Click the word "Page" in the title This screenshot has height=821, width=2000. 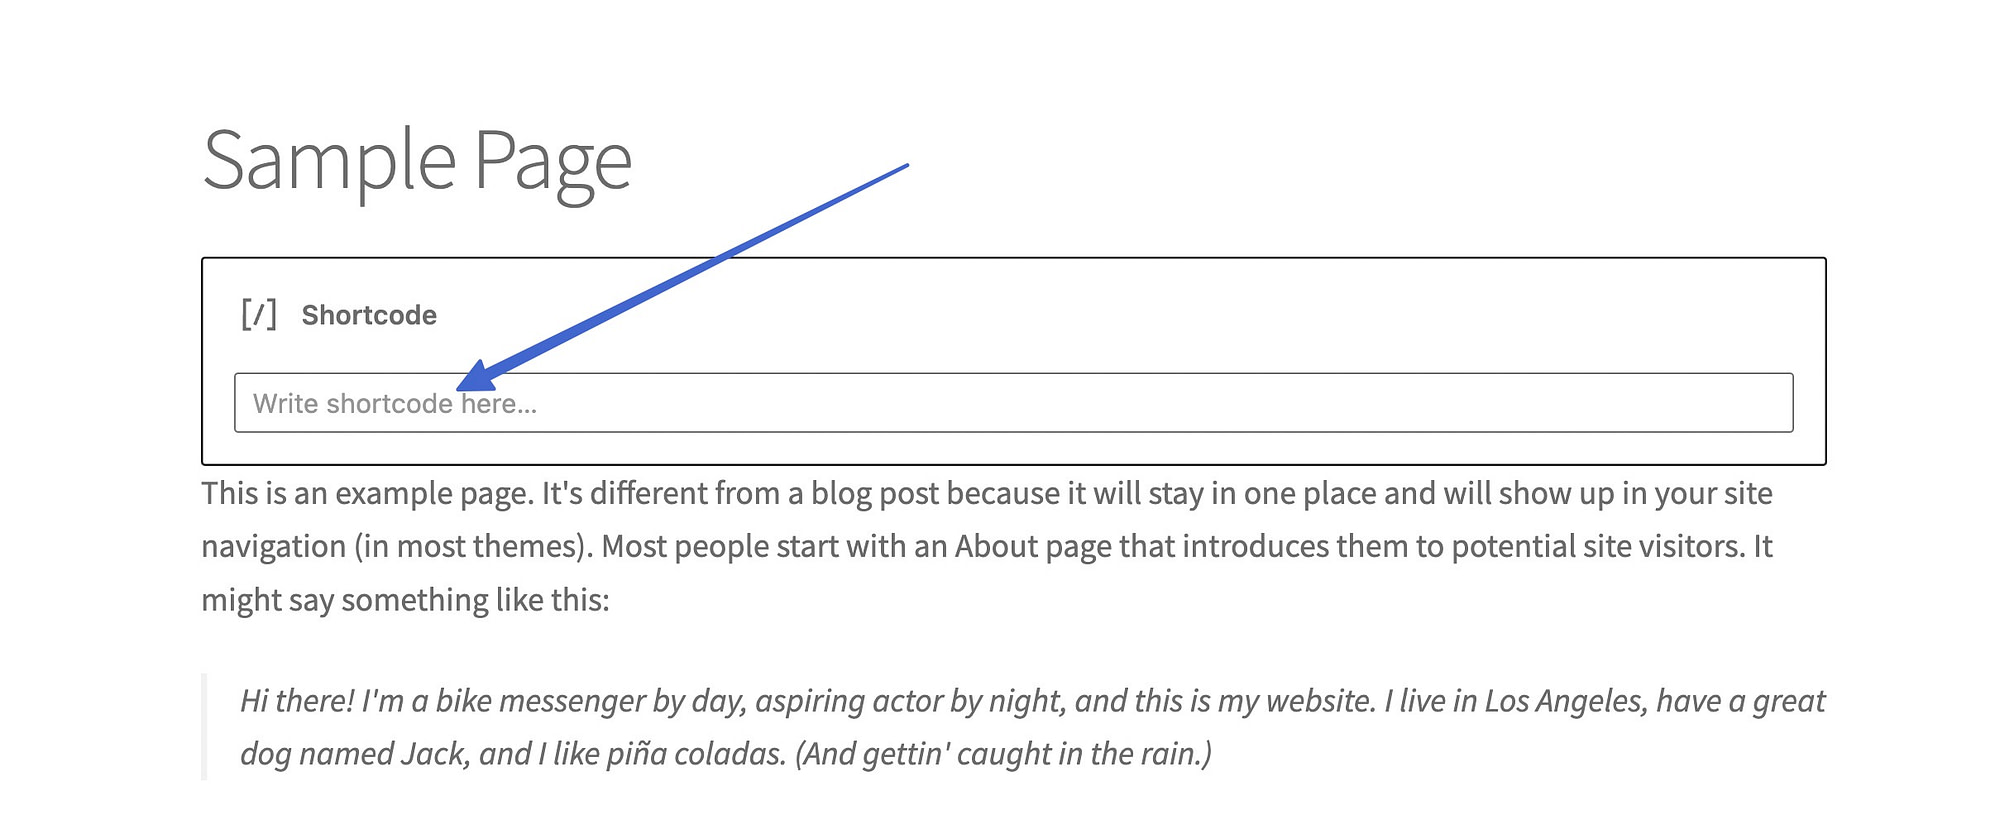coord(552,161)
